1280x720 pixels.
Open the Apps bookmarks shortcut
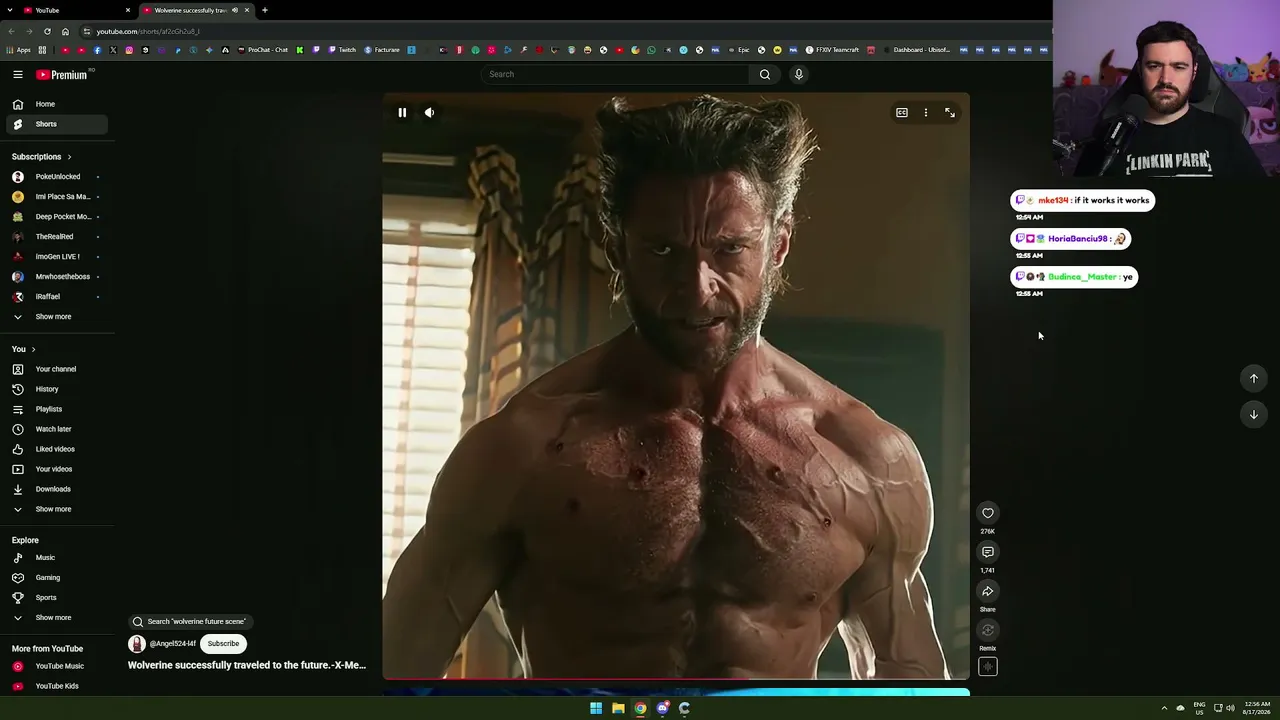pyautogui.click(x=19, y=50)
